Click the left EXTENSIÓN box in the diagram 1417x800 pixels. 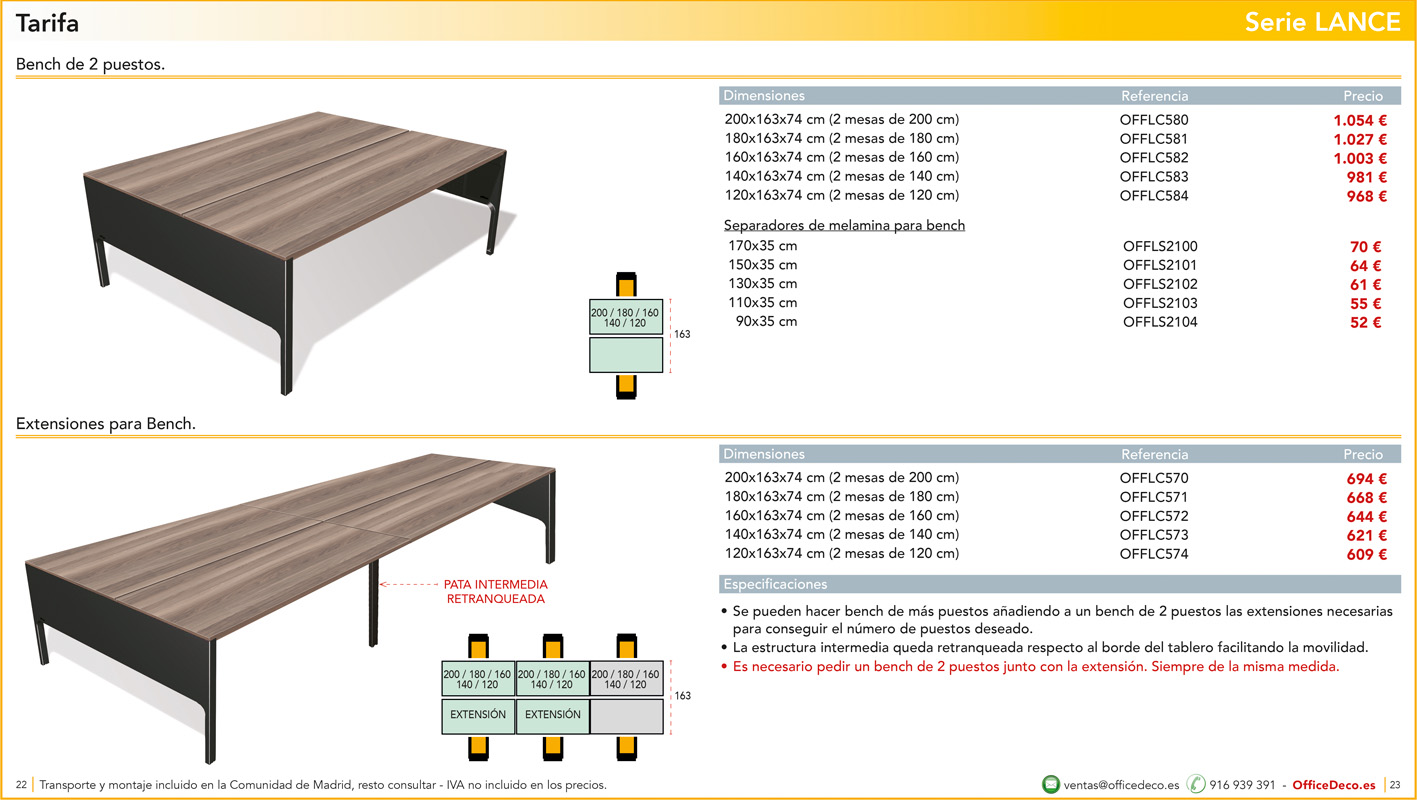coord(478,715)
